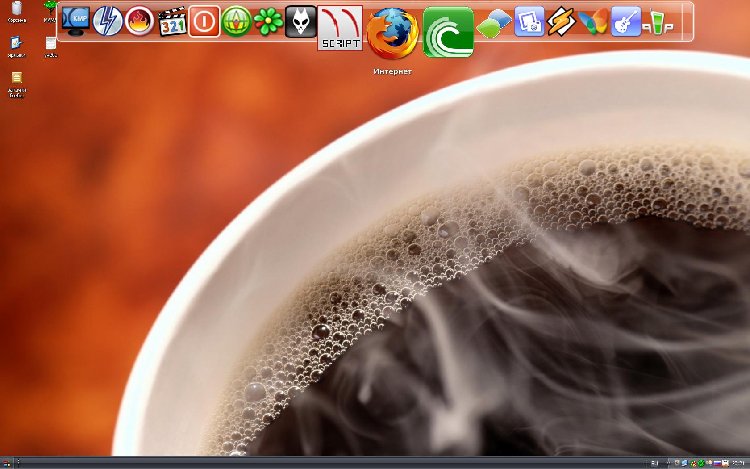Open the tray icon beside the clock
The image size is (750, 469).
[x=726, y=463]
